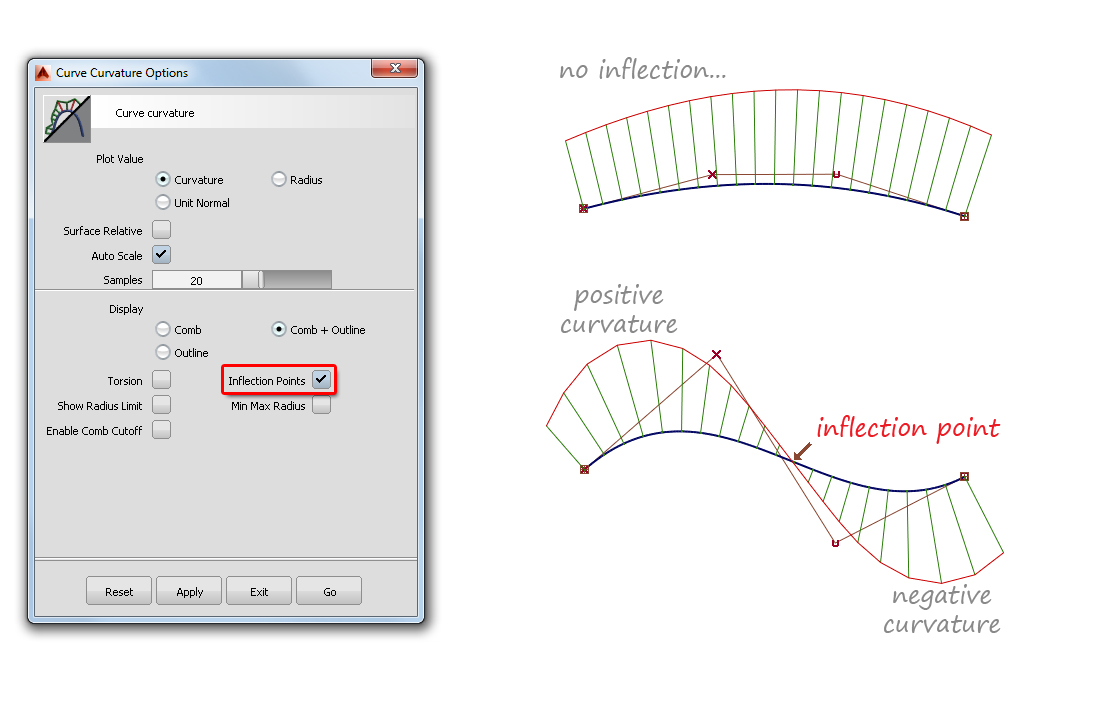1100x710 pixels.
Task: Enable Show Radius Limit
Action: [161, 405]
